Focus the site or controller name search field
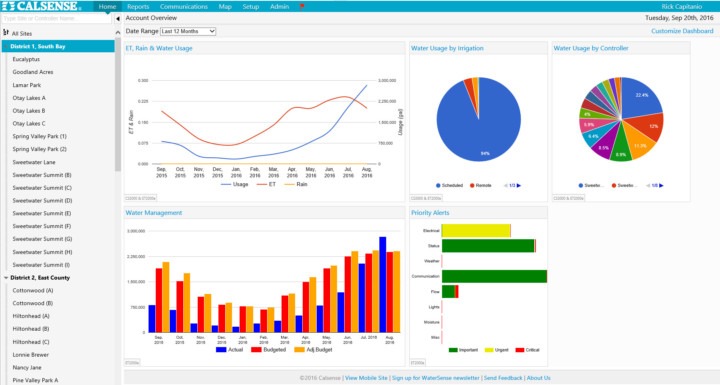 point(57,19)
